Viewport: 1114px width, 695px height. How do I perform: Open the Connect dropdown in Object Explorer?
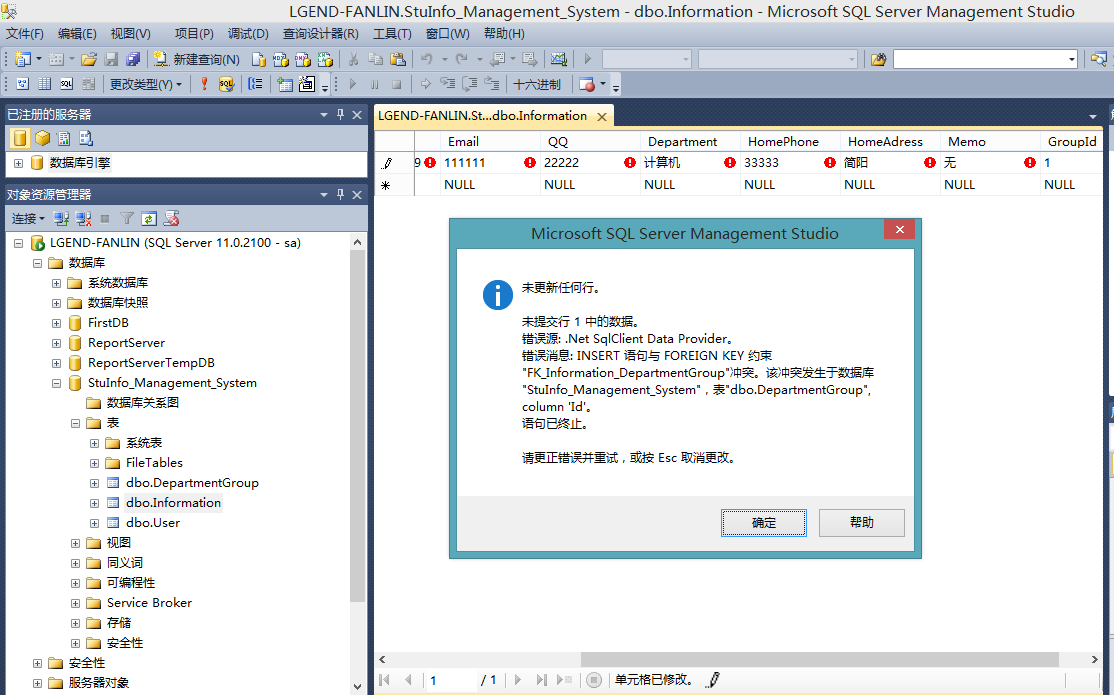pyautogui.click(x=28, y=218)
